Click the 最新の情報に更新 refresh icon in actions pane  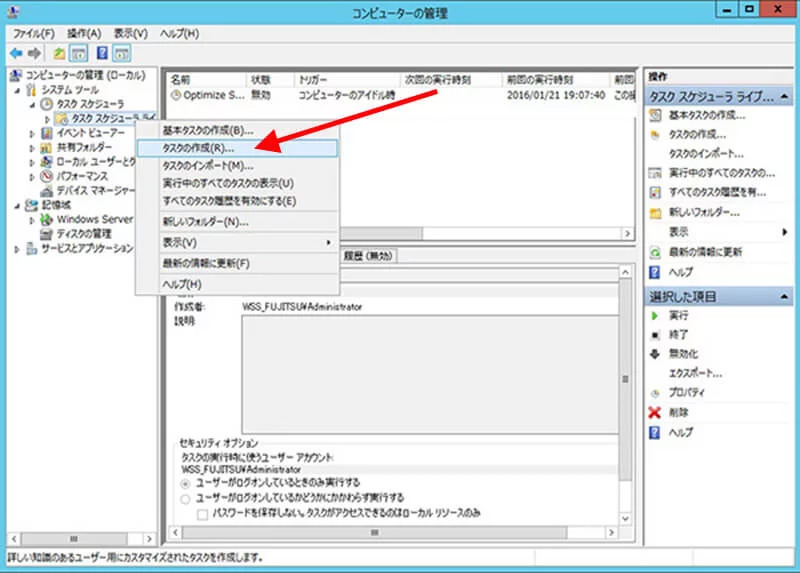(655, 251)
